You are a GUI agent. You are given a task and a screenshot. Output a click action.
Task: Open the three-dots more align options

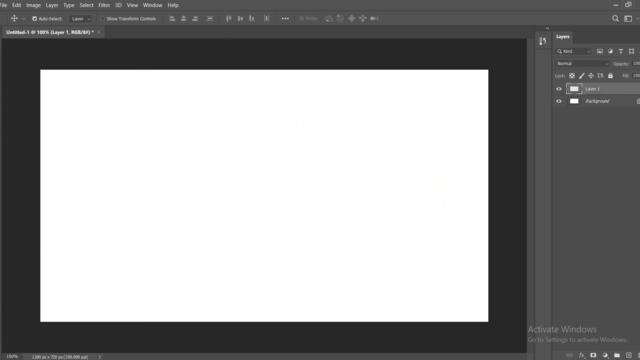click(285, 19)
